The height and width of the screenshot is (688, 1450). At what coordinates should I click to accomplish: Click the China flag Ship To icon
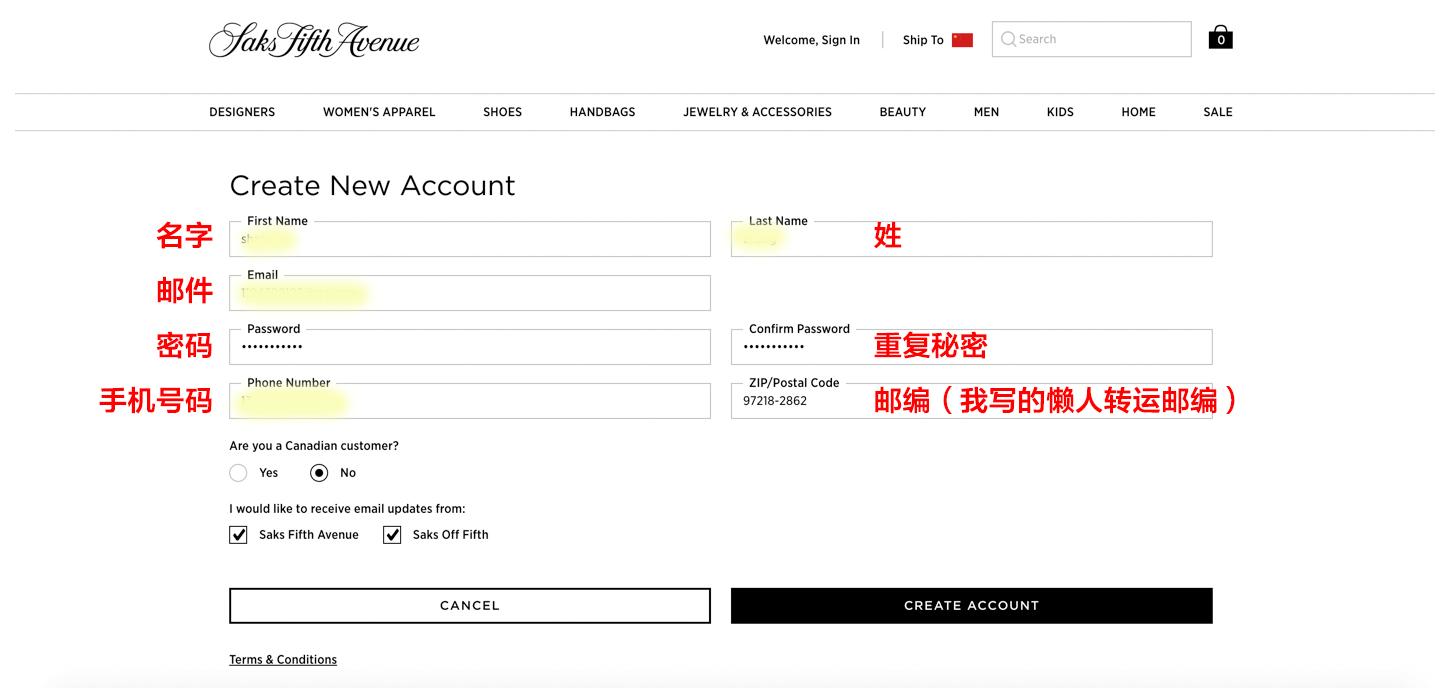962,40
